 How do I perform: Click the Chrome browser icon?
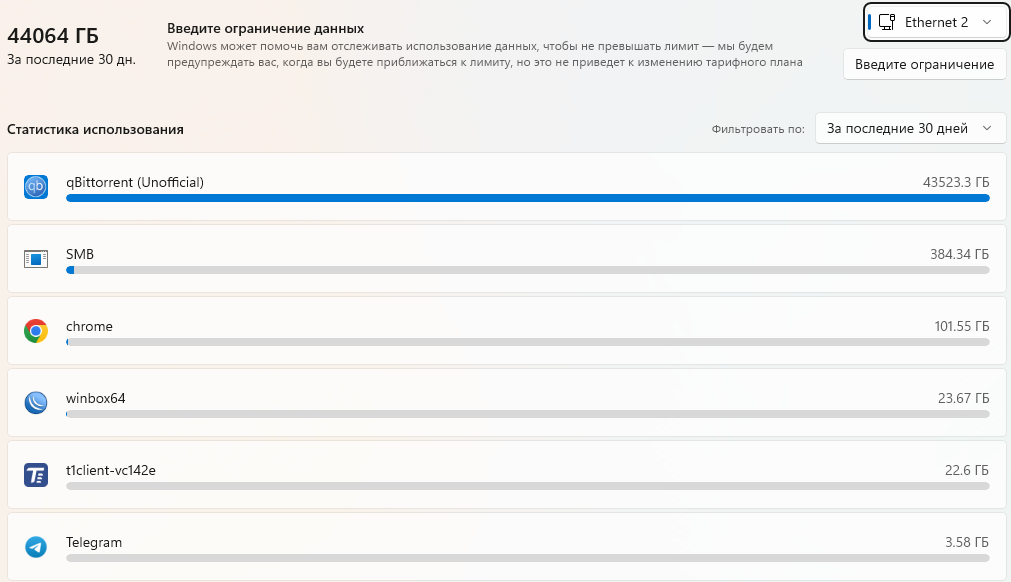[36, 331]
